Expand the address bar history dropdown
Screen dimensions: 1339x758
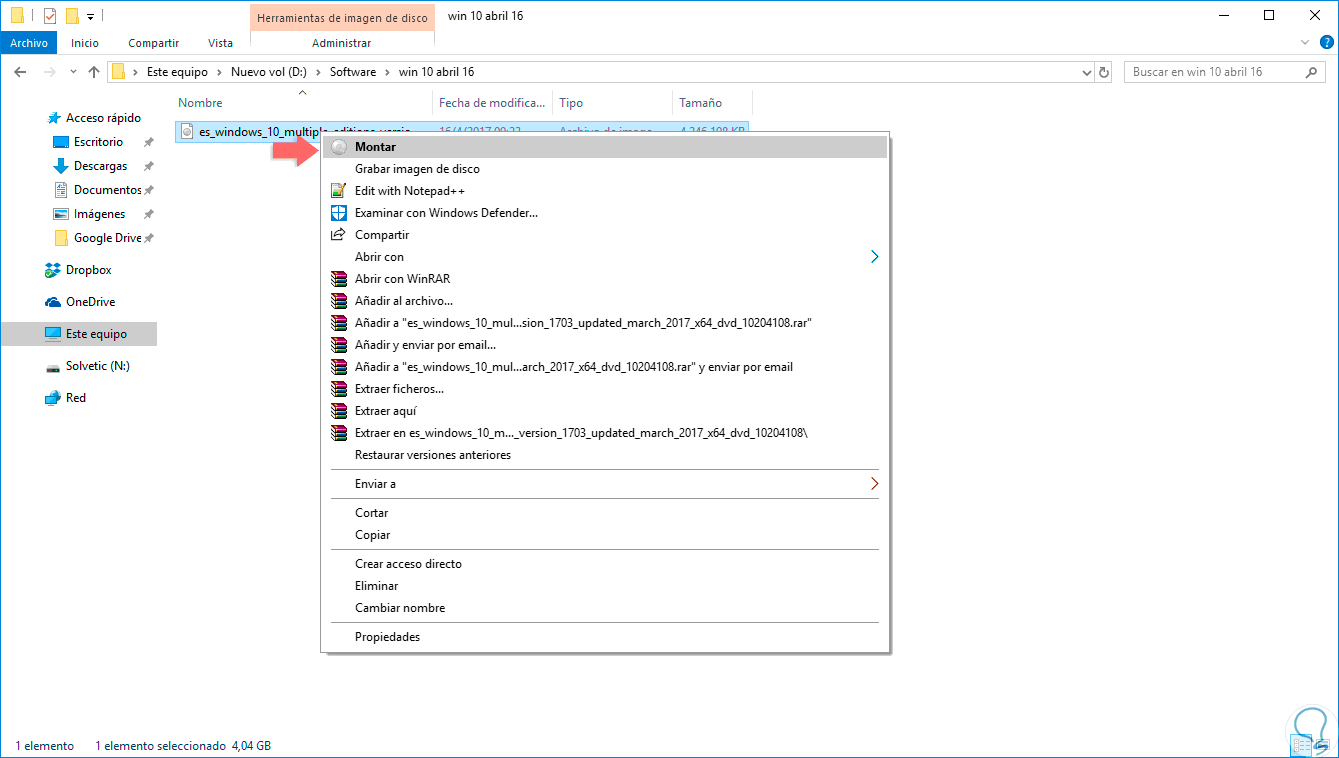point(1088,72)
